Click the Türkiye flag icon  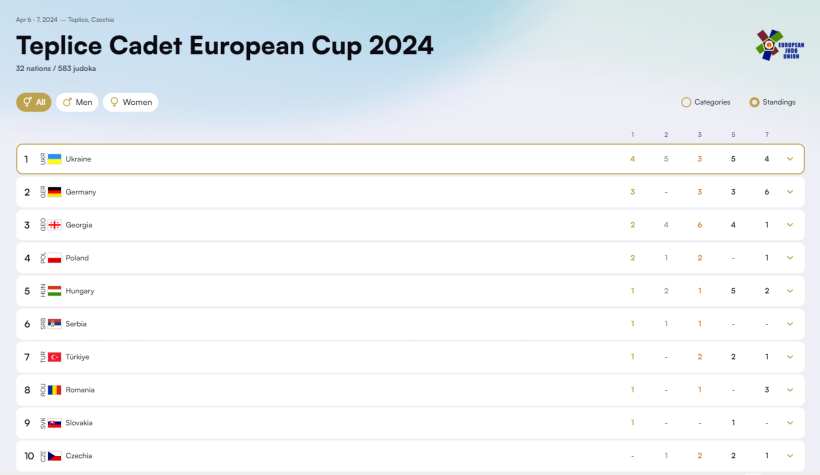[x=54, y=357]
